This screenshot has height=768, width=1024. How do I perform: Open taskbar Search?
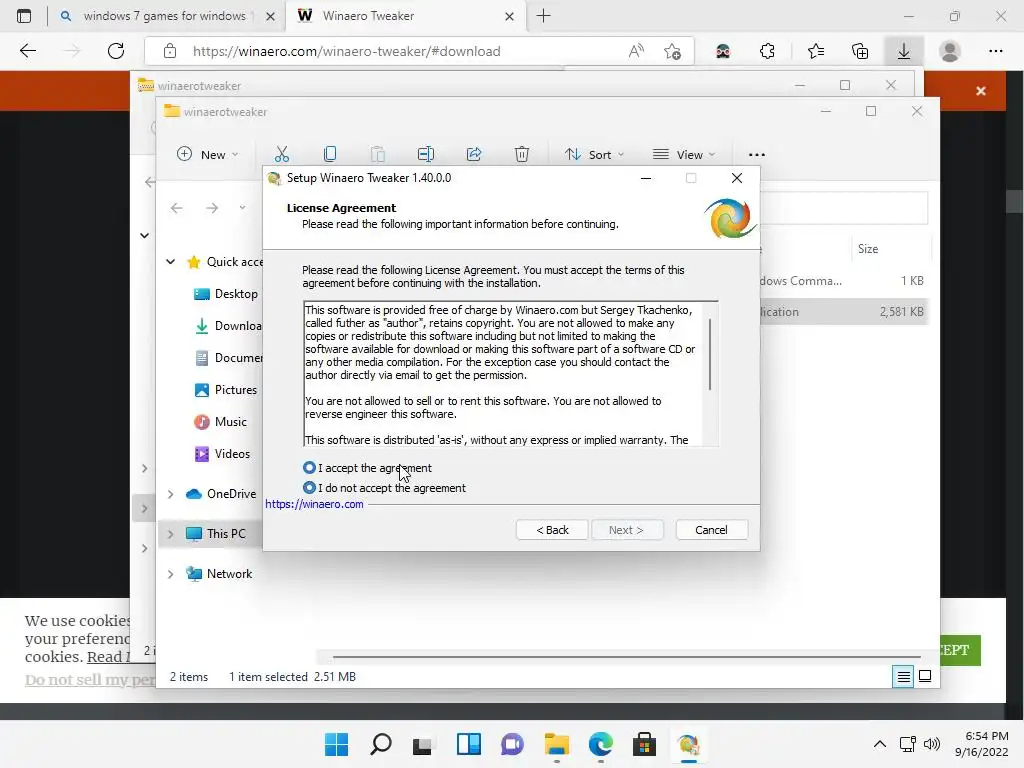[x=381, y=744]
